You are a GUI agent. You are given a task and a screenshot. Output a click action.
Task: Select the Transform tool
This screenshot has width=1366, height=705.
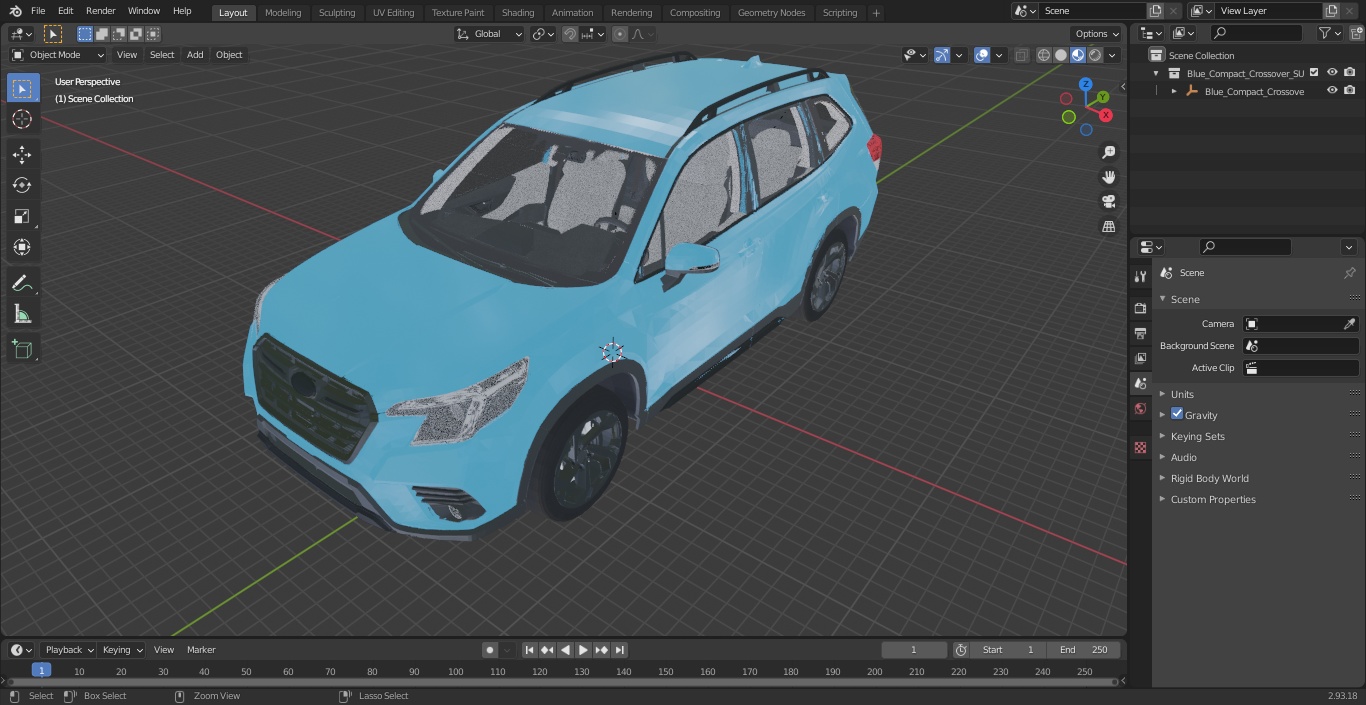22,247
